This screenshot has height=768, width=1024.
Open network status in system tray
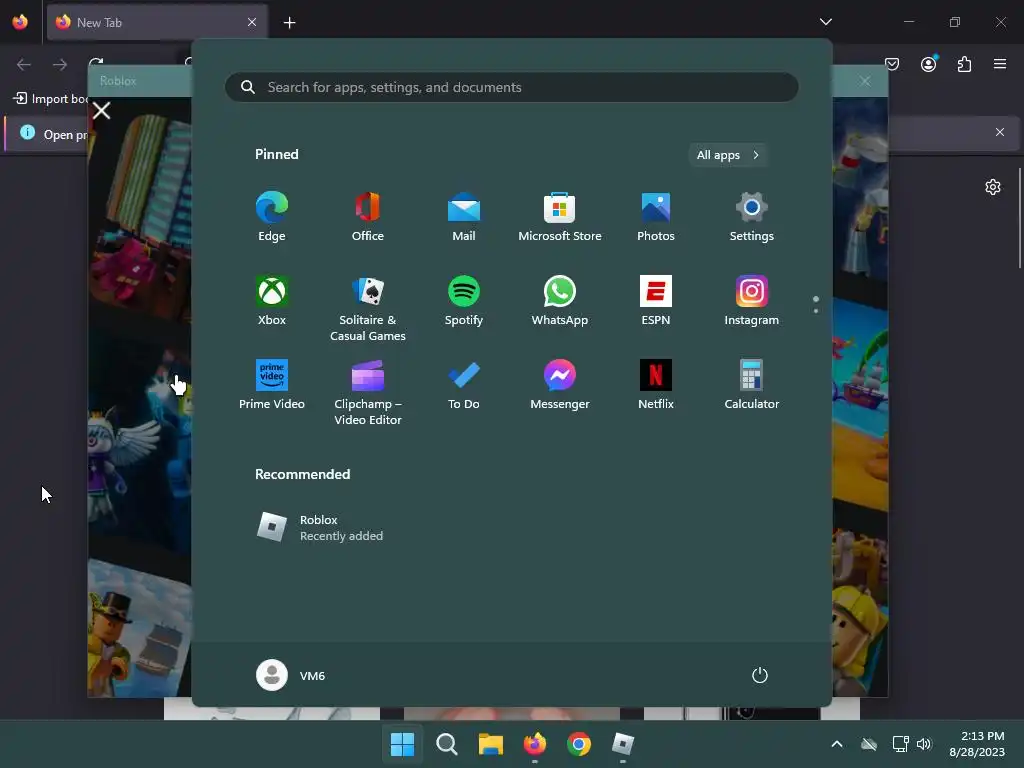point(901,744)
